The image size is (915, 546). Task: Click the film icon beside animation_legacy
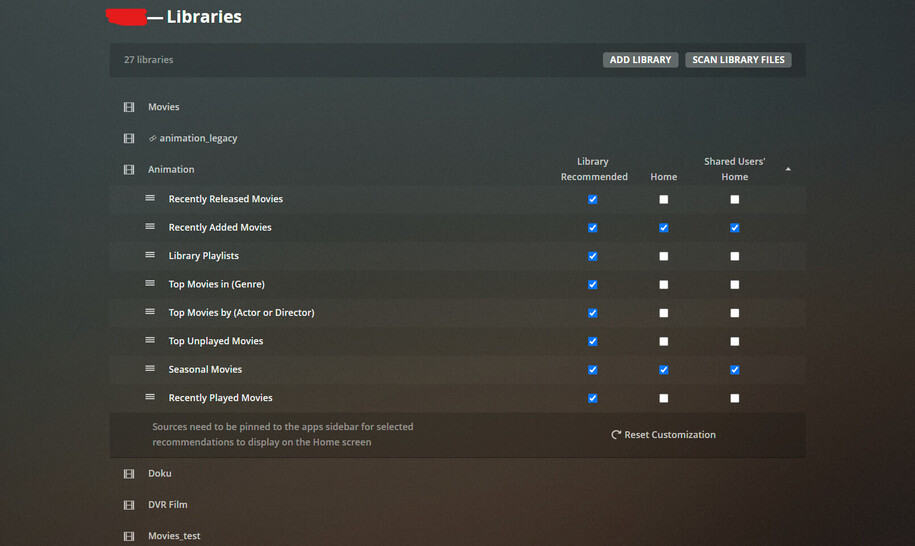129,138
